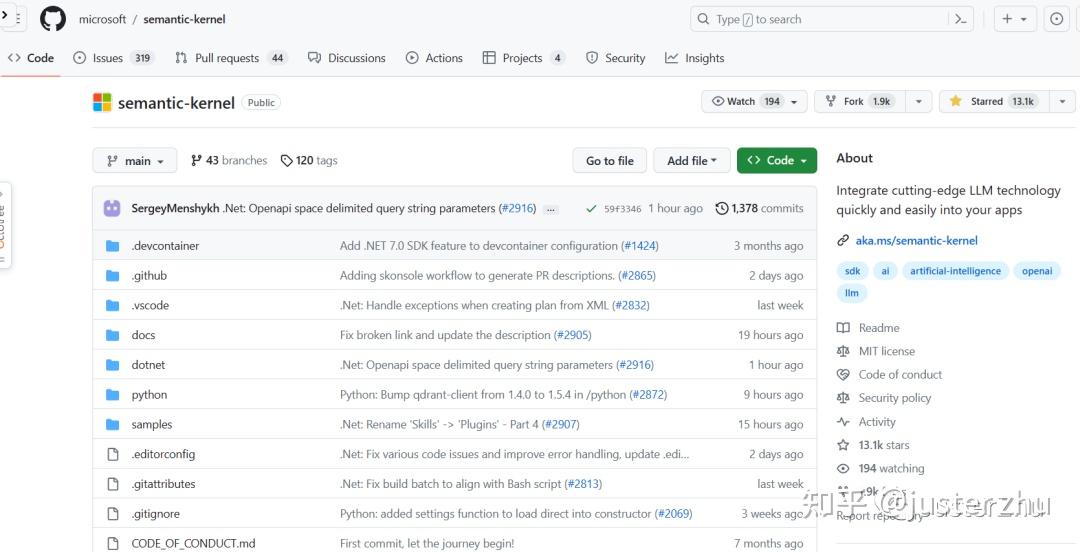This screenshot has height=552, width=1080.
Task: Open the aka.ms/semantic-kernel link
Action: [x=916, y=241]
